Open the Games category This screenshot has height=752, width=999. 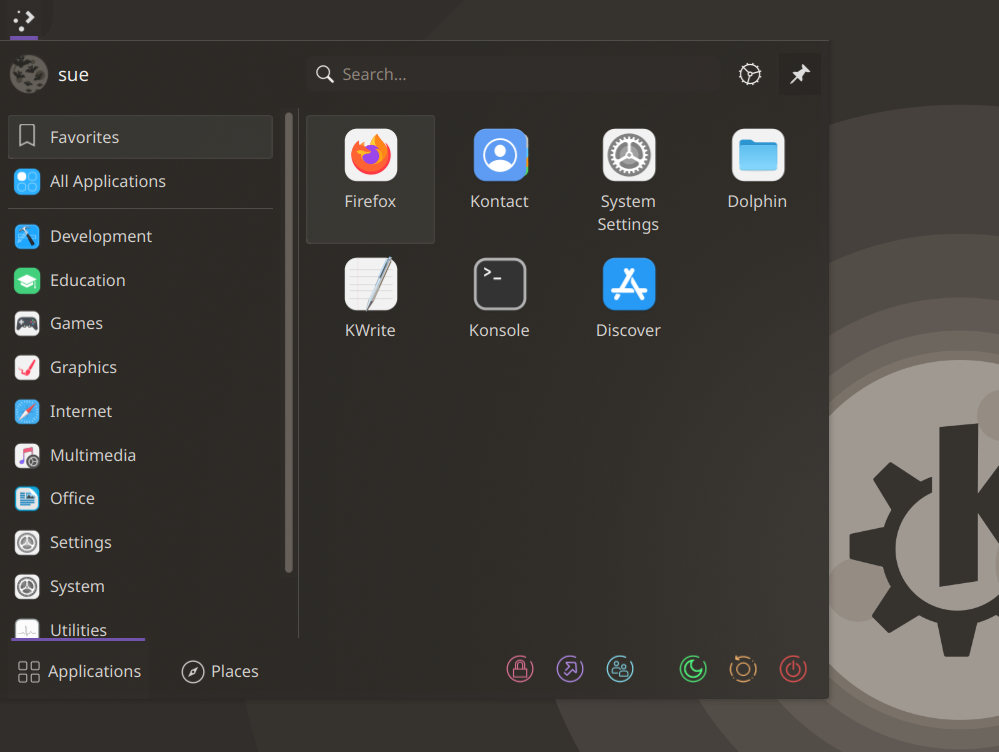pyautogui.click(x=140, y=324)
